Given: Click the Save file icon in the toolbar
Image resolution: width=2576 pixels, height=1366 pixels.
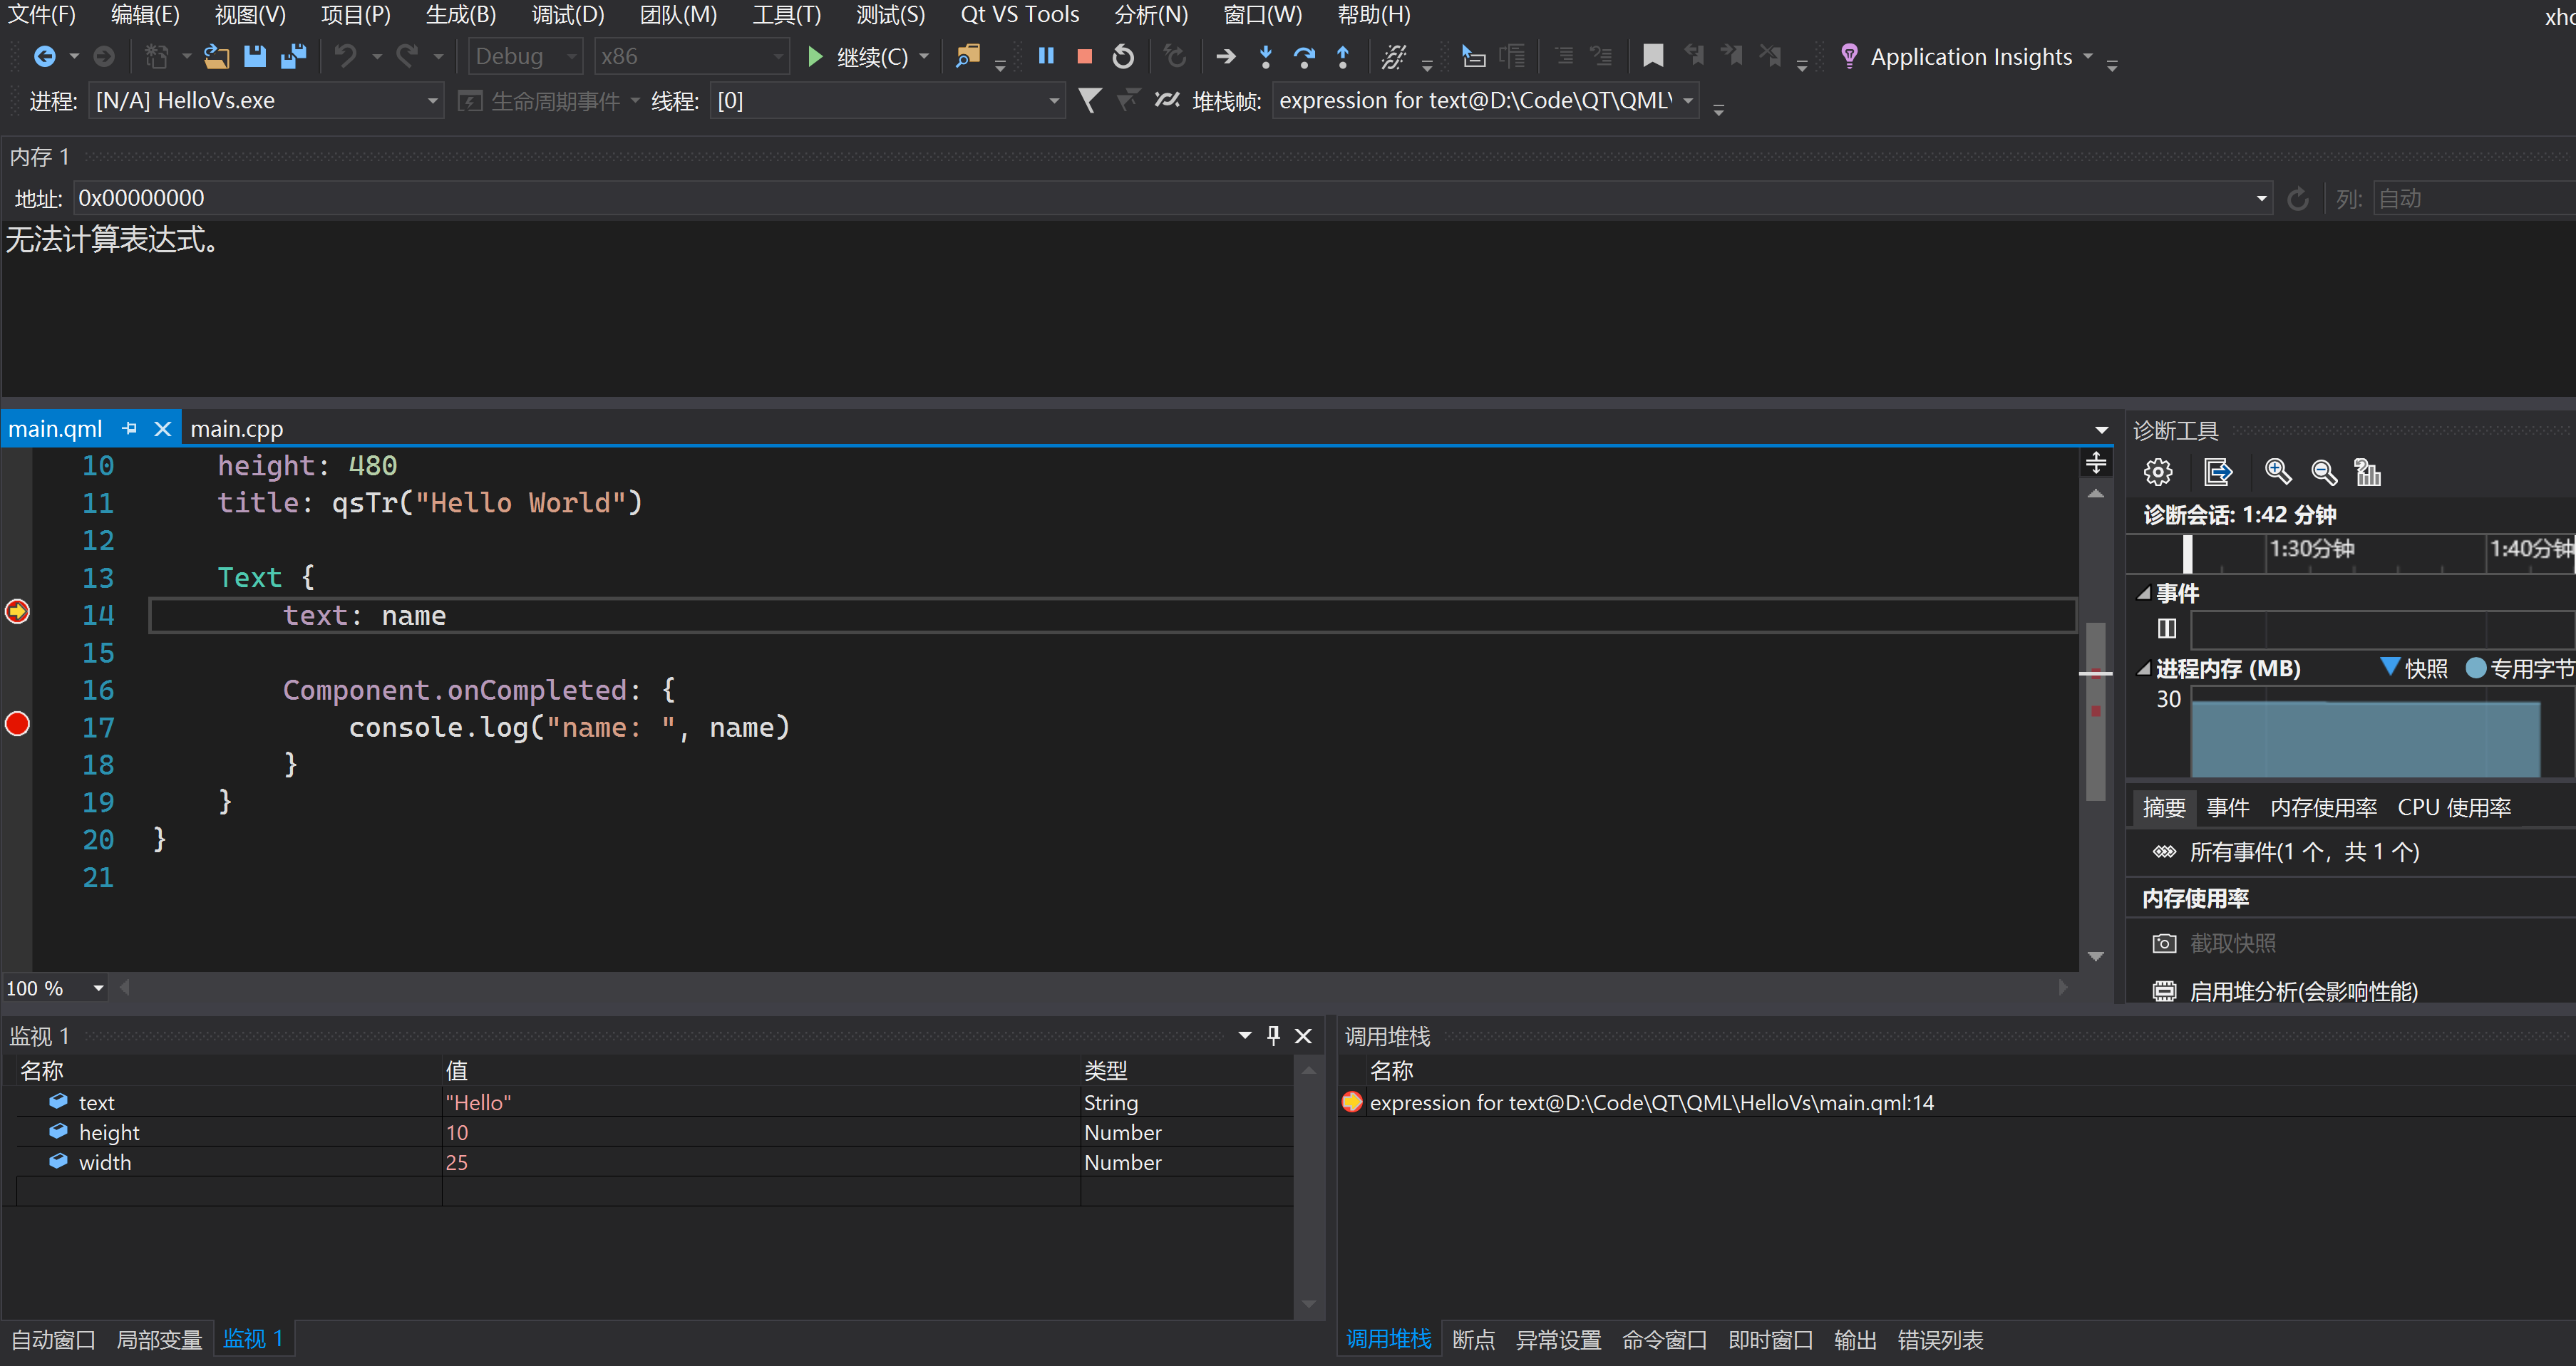Looking at the screenshot, I should tap(255, 56).
